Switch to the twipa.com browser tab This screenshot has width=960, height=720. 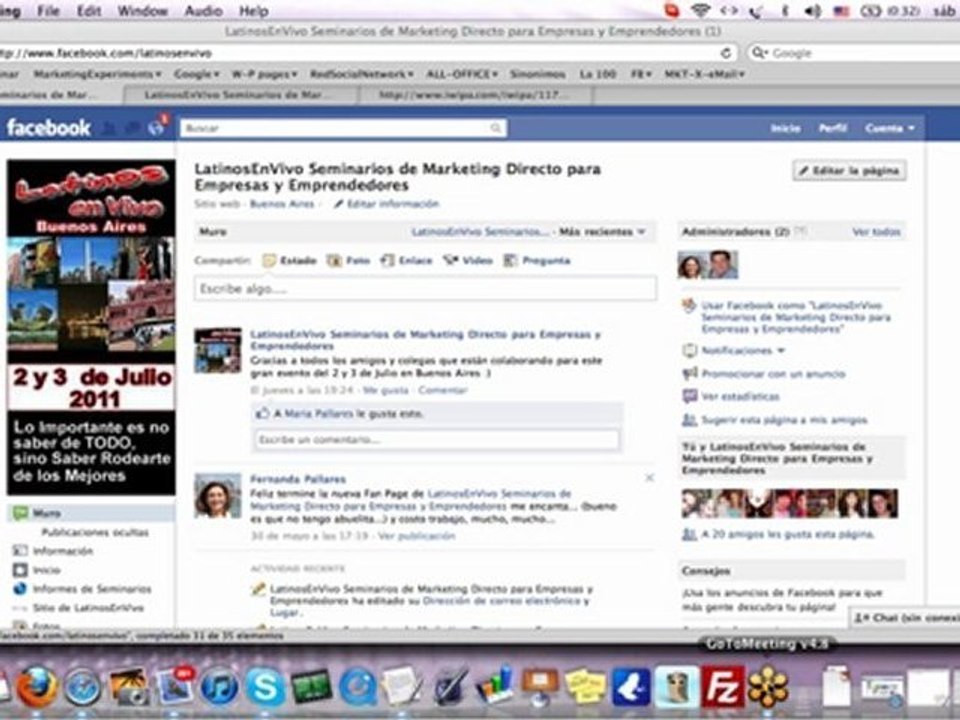tap(474, 95)
